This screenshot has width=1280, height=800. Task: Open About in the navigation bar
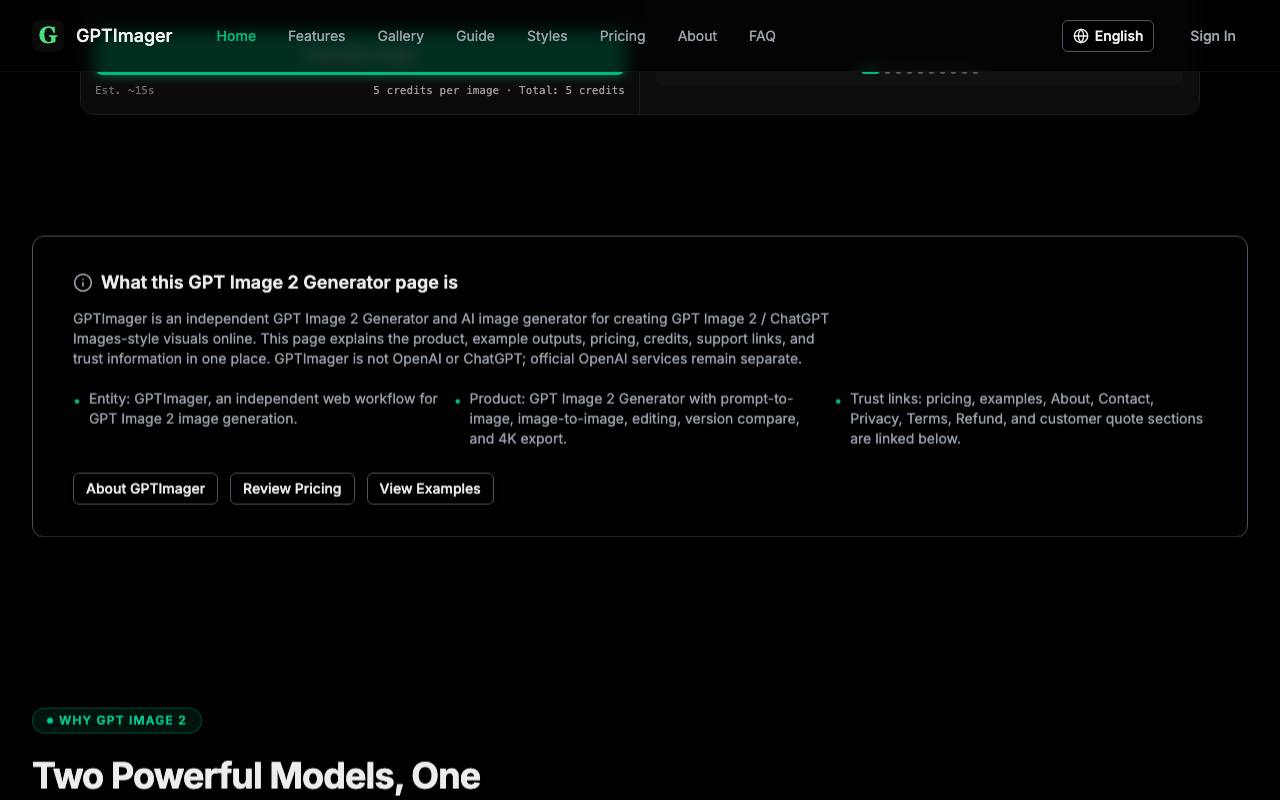click(x=697, y=36)
